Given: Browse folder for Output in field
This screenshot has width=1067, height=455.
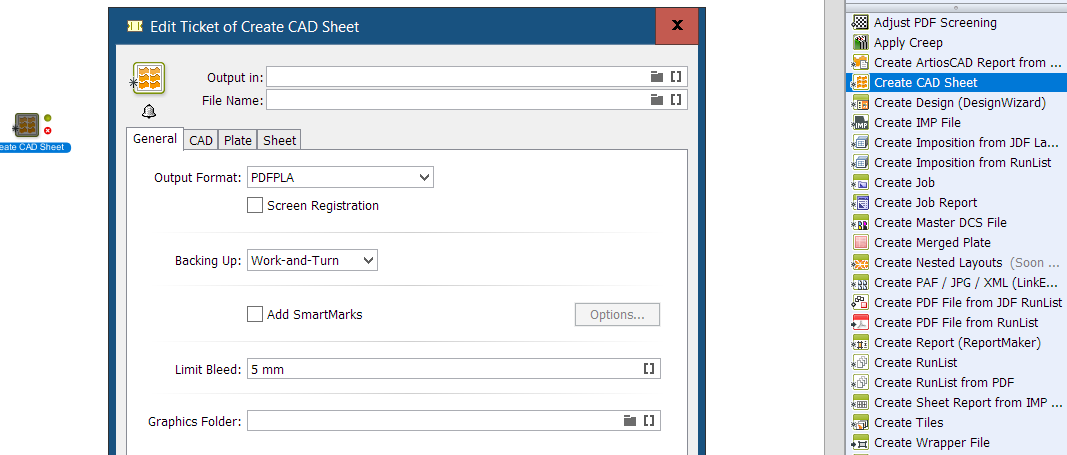Looking at the screenshot, I should point(657,77).
